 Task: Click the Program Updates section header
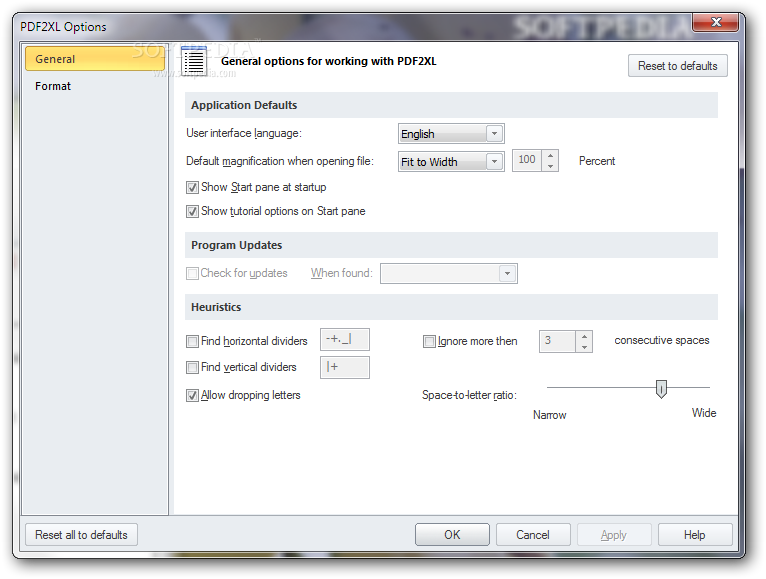coord(451,245)
